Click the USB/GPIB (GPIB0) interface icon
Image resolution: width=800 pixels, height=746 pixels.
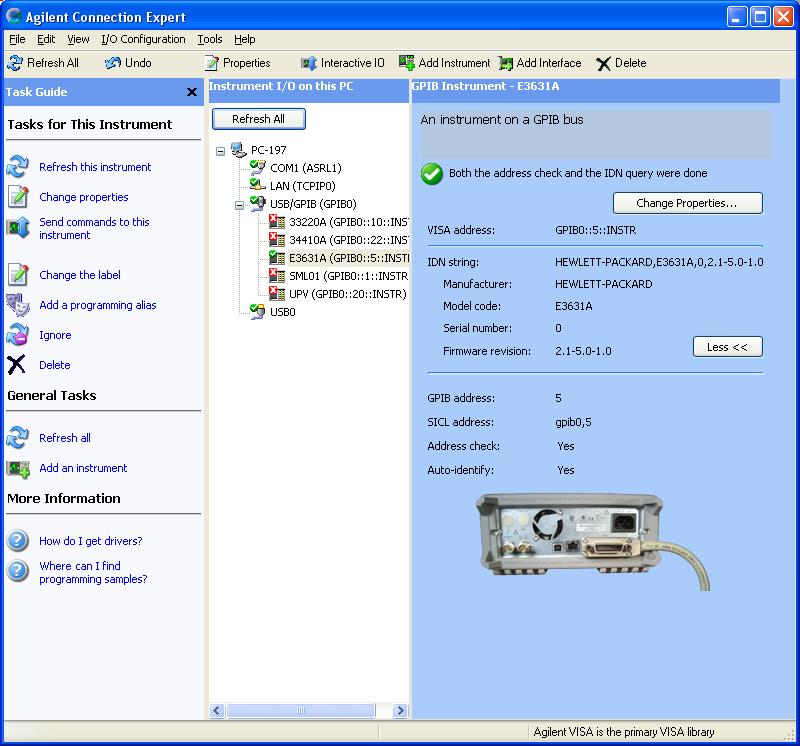point(258,204)
